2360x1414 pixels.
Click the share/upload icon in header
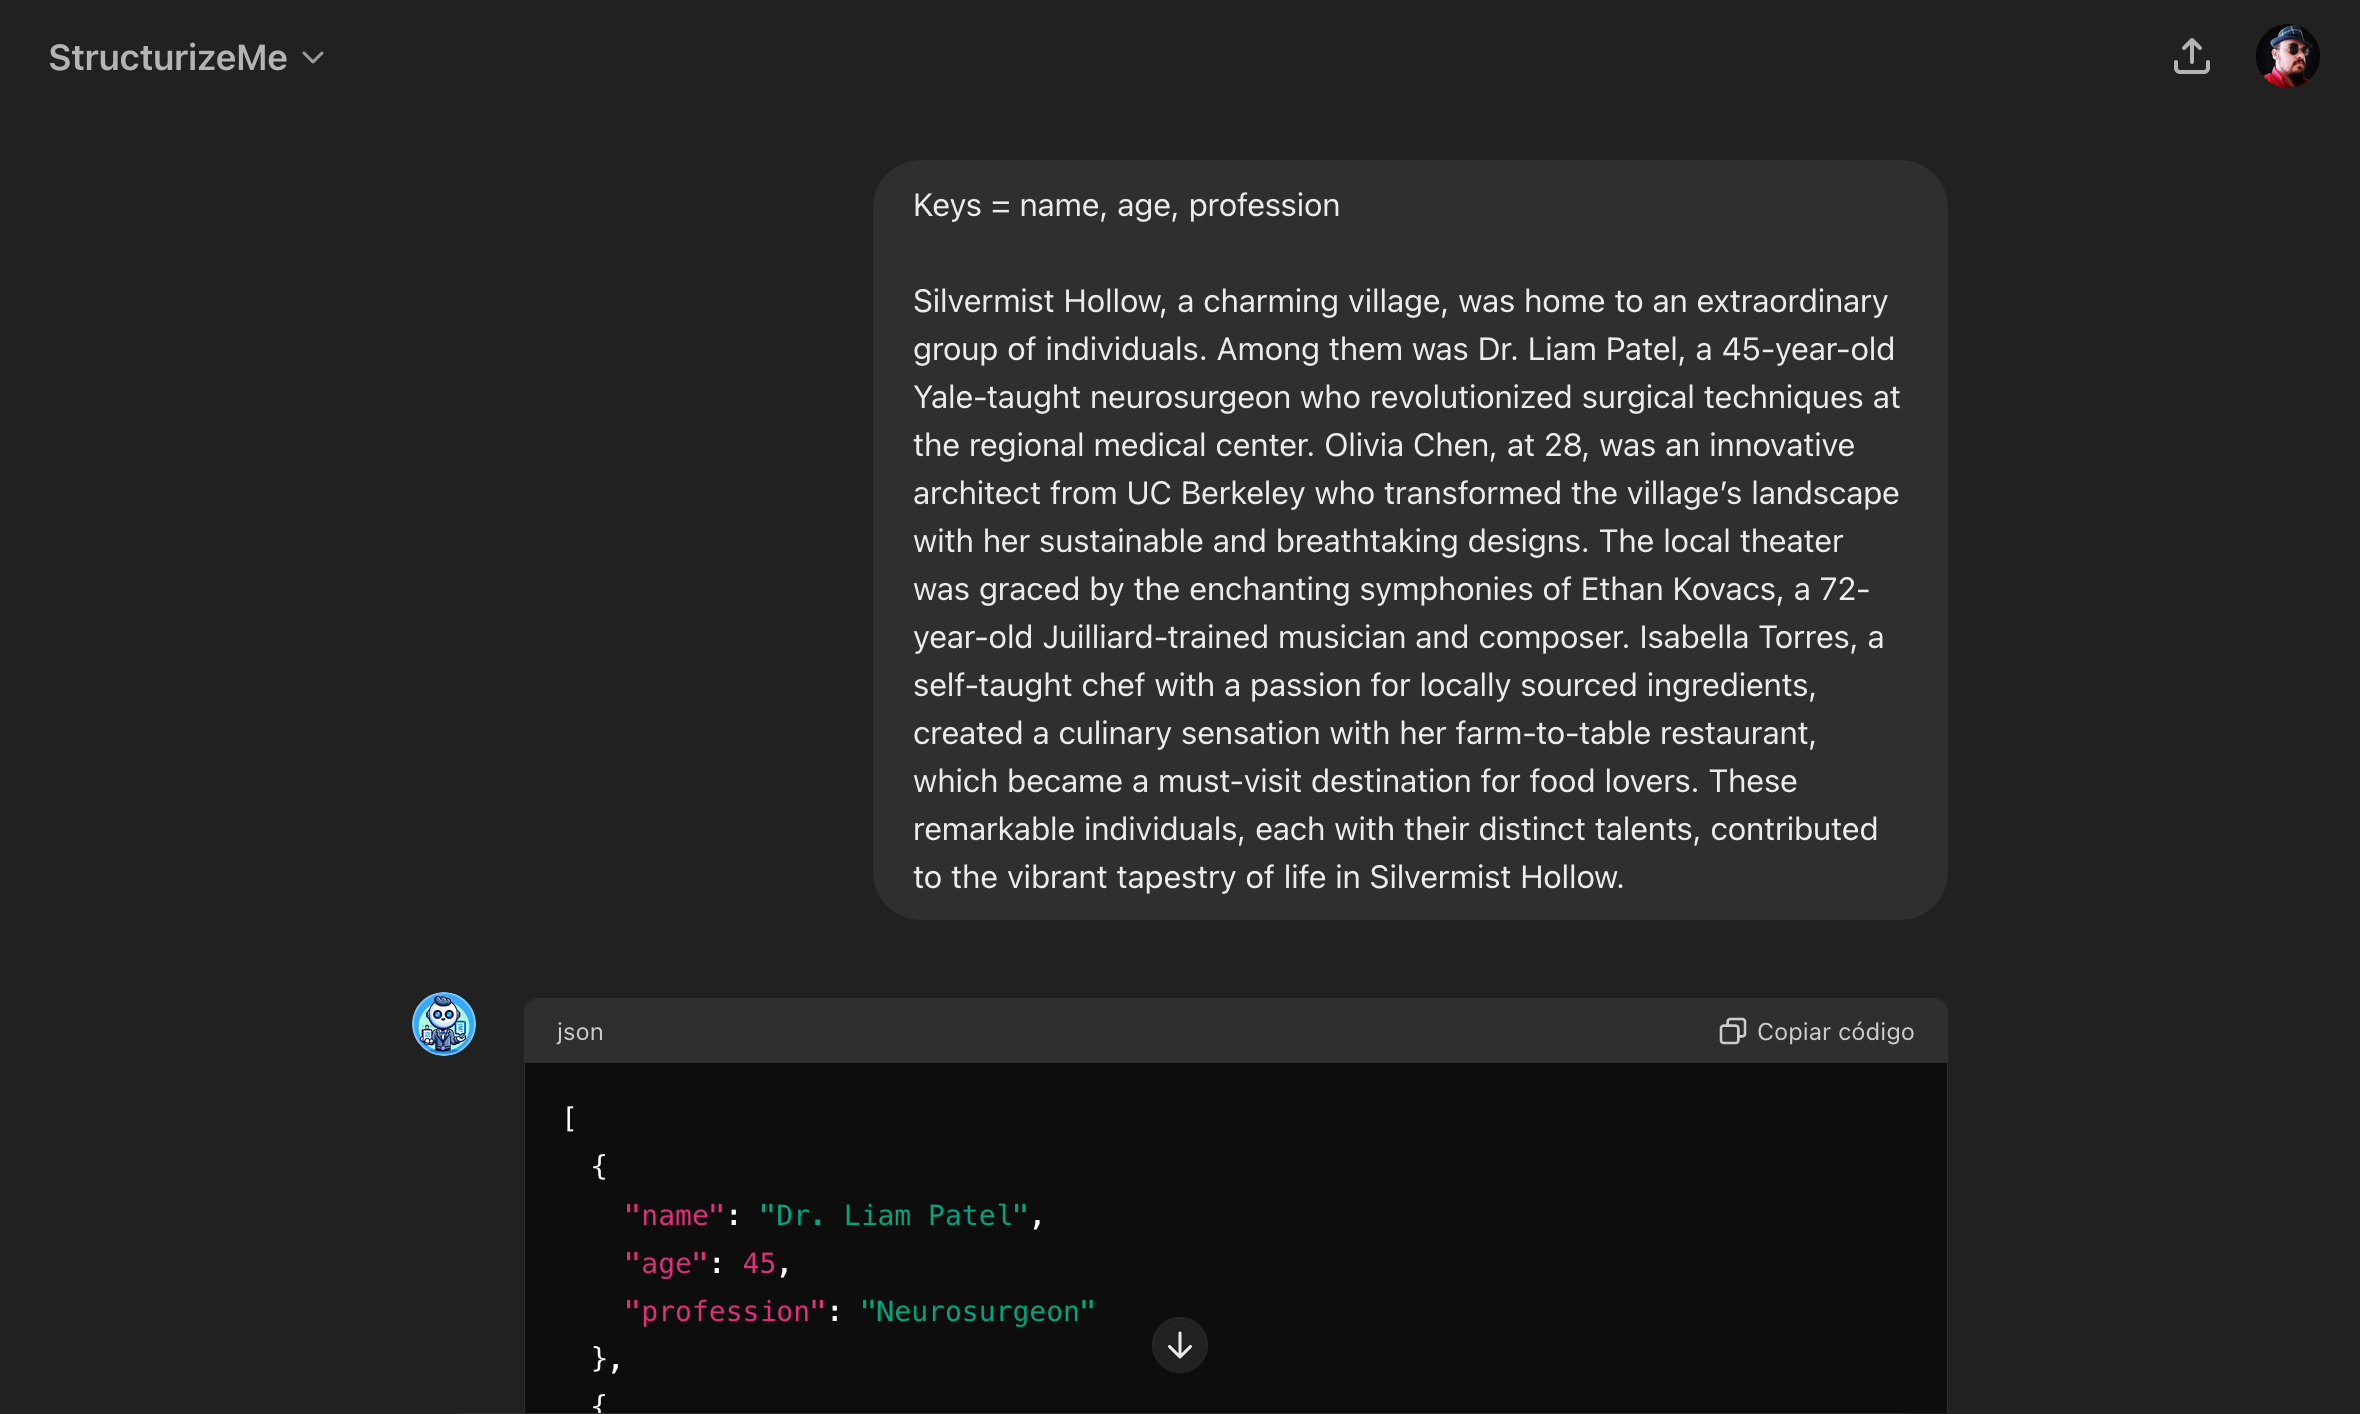click(2191, 57)
